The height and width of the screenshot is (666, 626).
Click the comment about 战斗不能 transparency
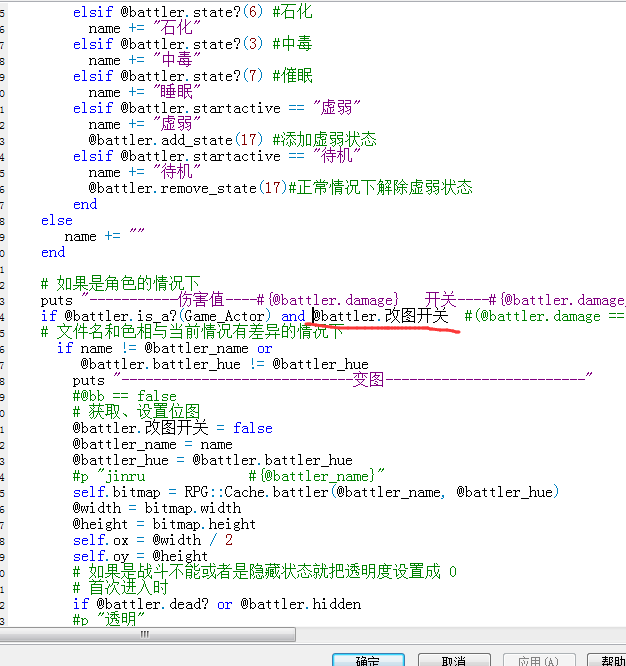(x=264, y=572)
